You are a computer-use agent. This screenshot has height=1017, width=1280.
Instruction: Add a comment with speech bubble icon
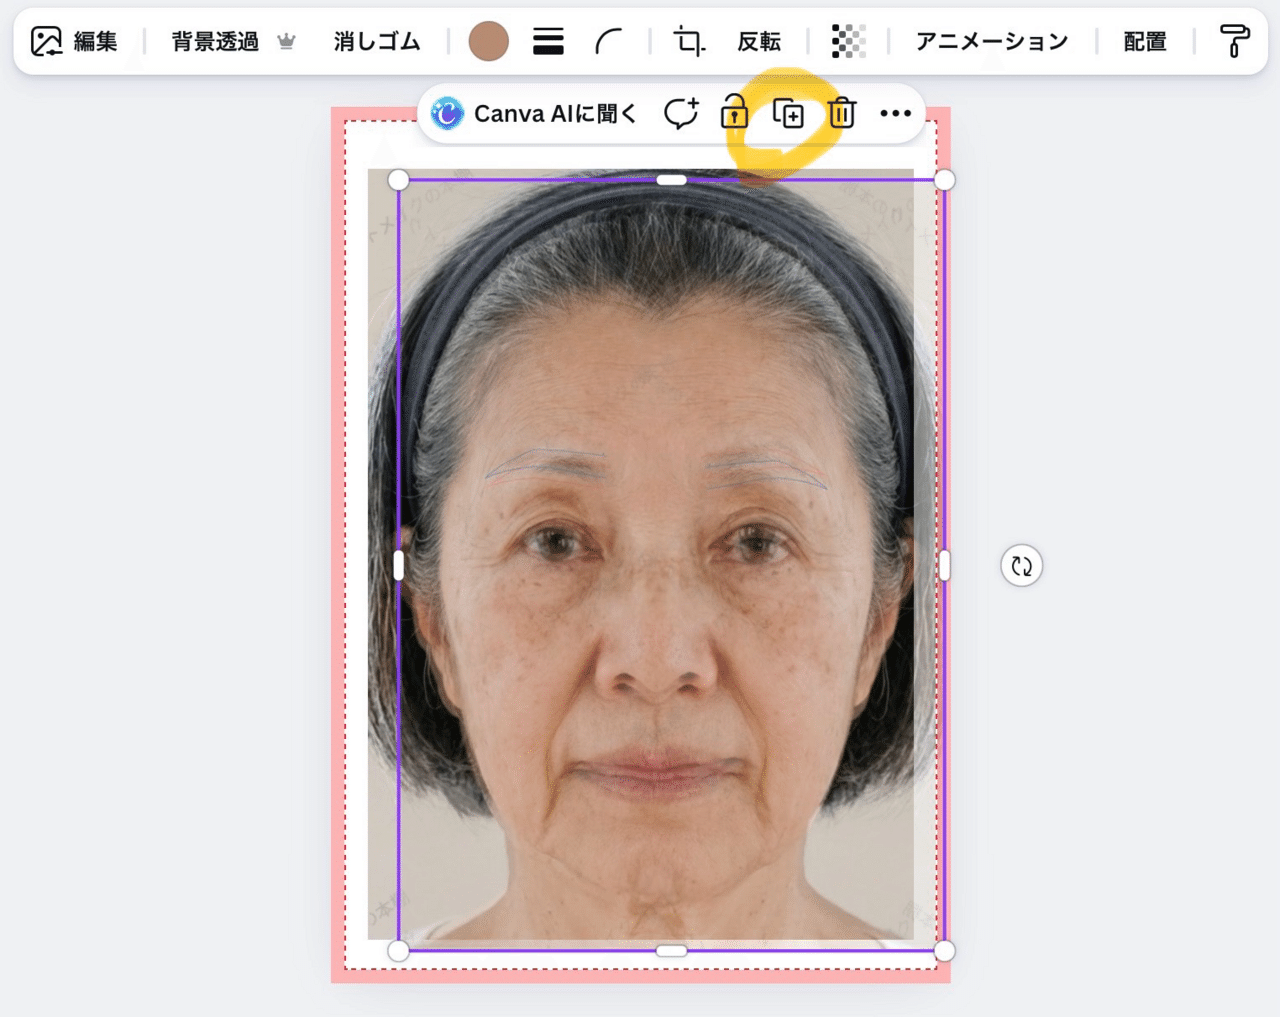click(681, 114)
